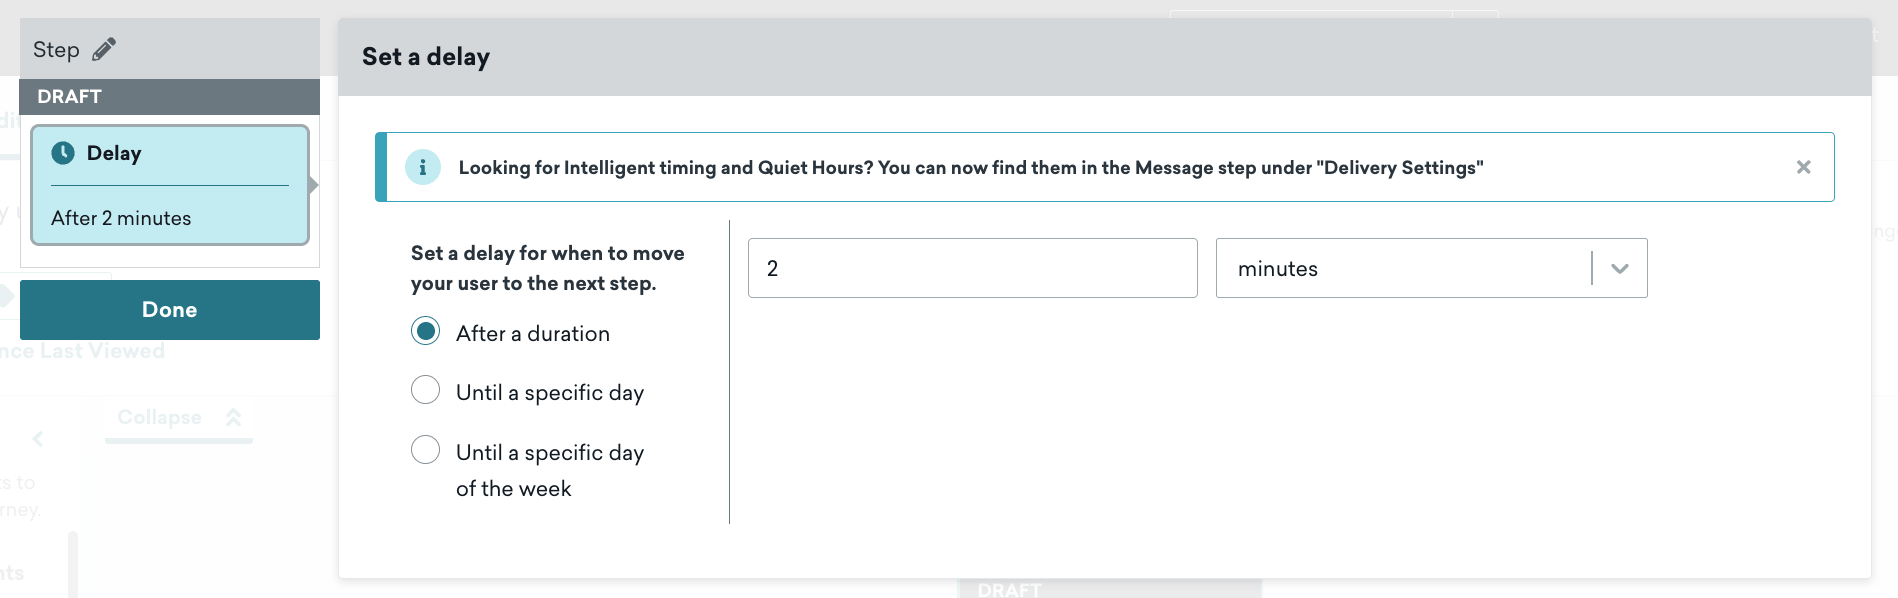Click the blue info icon in banner

pos(422,167)
